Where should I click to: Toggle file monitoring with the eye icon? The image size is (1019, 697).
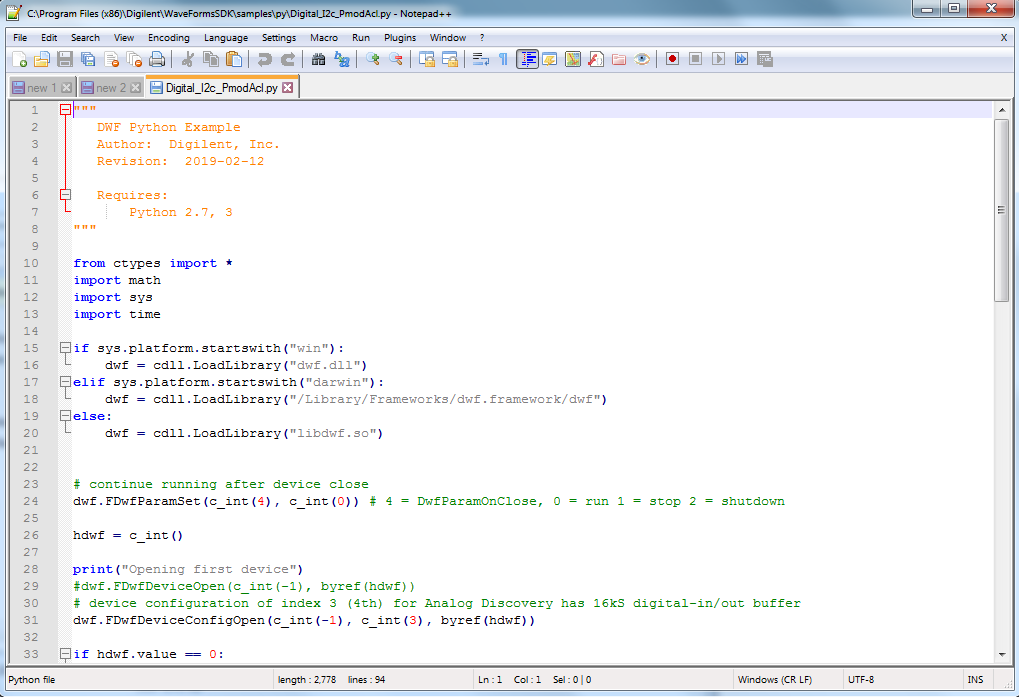tap(642, 60)
